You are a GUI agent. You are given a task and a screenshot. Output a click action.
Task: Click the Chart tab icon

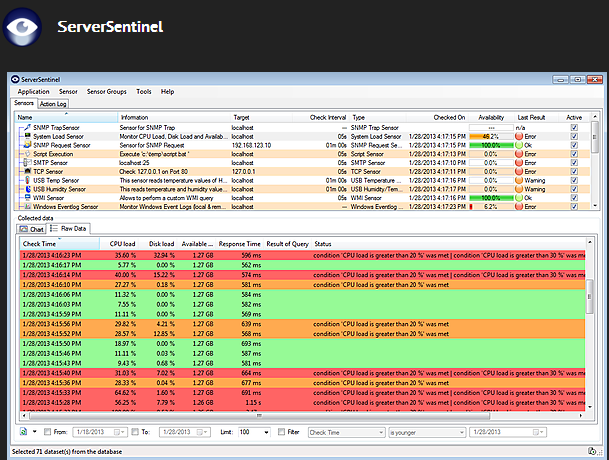click(x=24, y=229)
